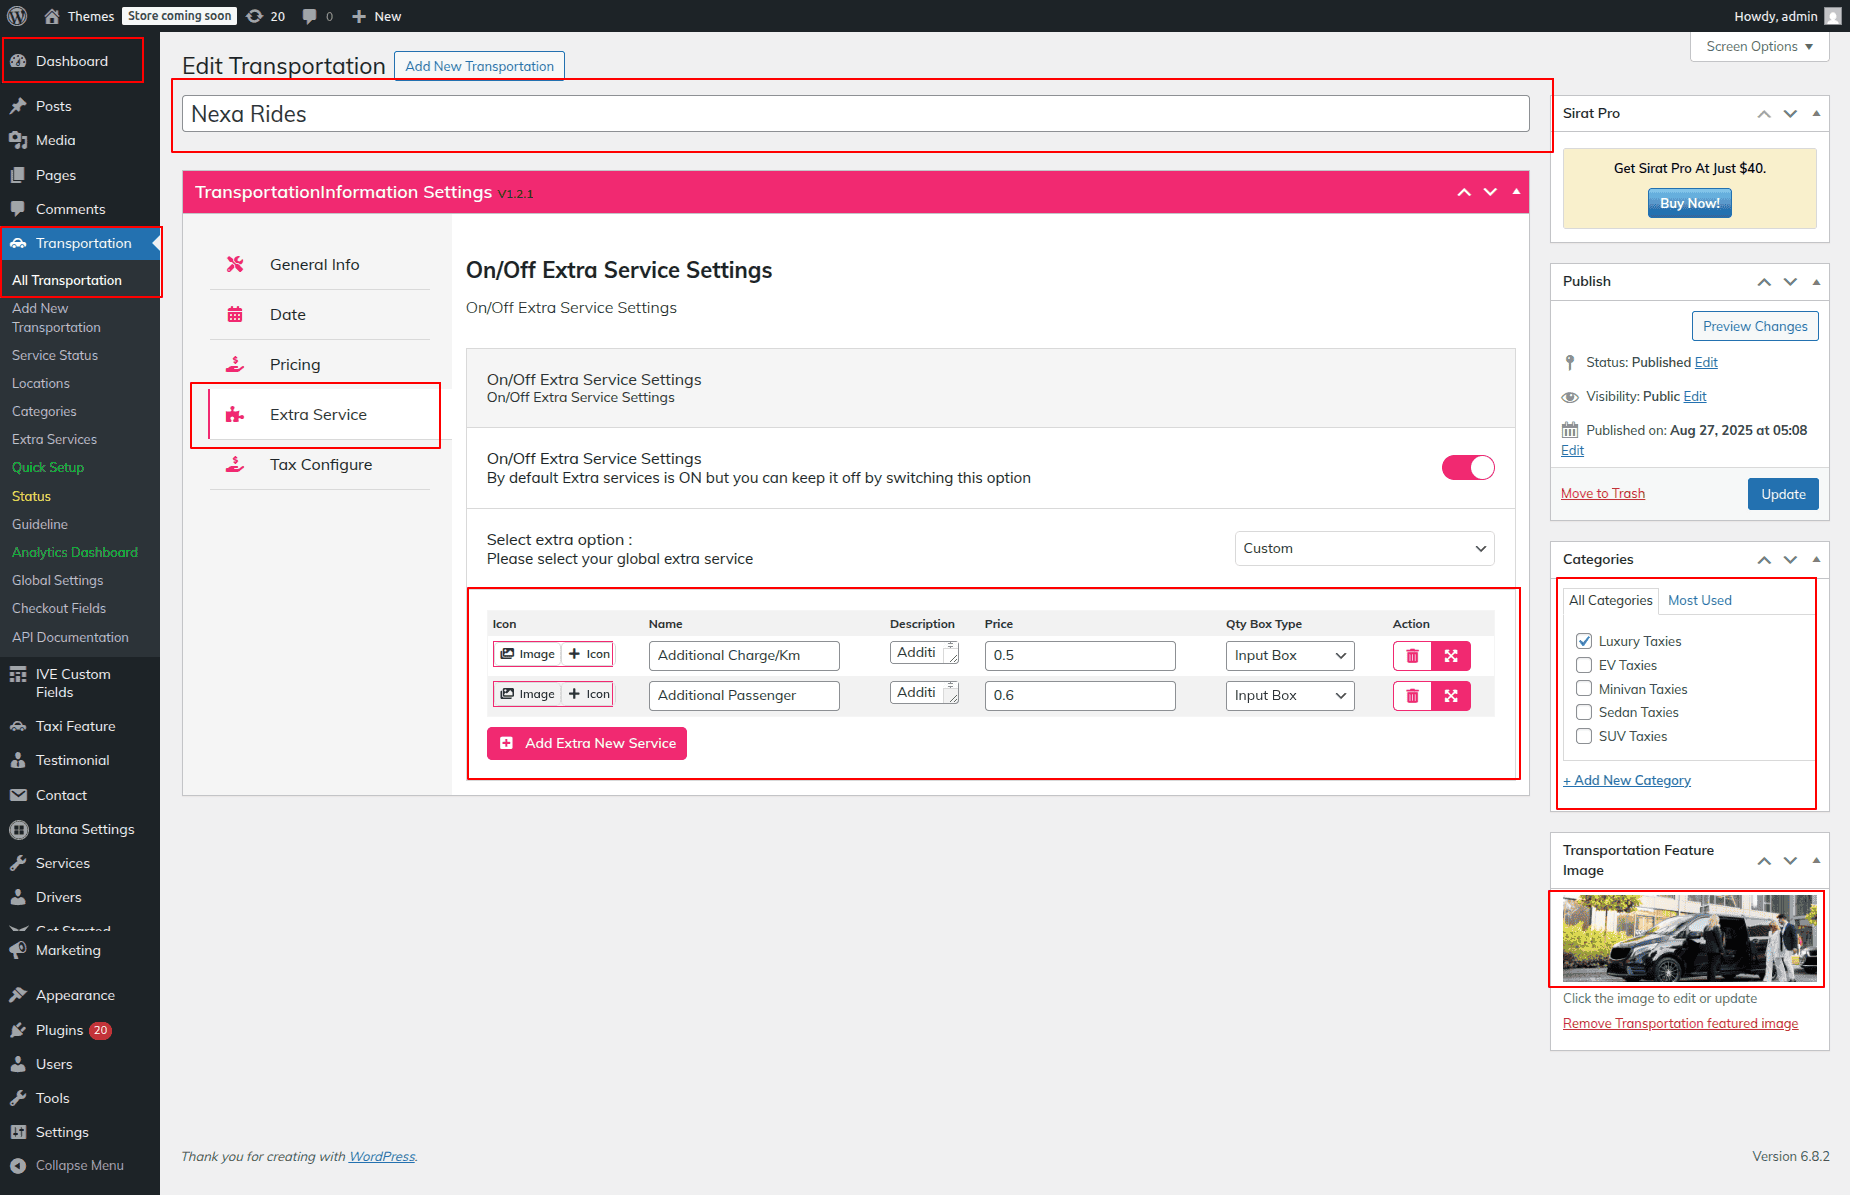This screenshot has width=1850, height=1196.
Task: Open the Select extra option Custom dropdown
Action: pos(1364,549)
